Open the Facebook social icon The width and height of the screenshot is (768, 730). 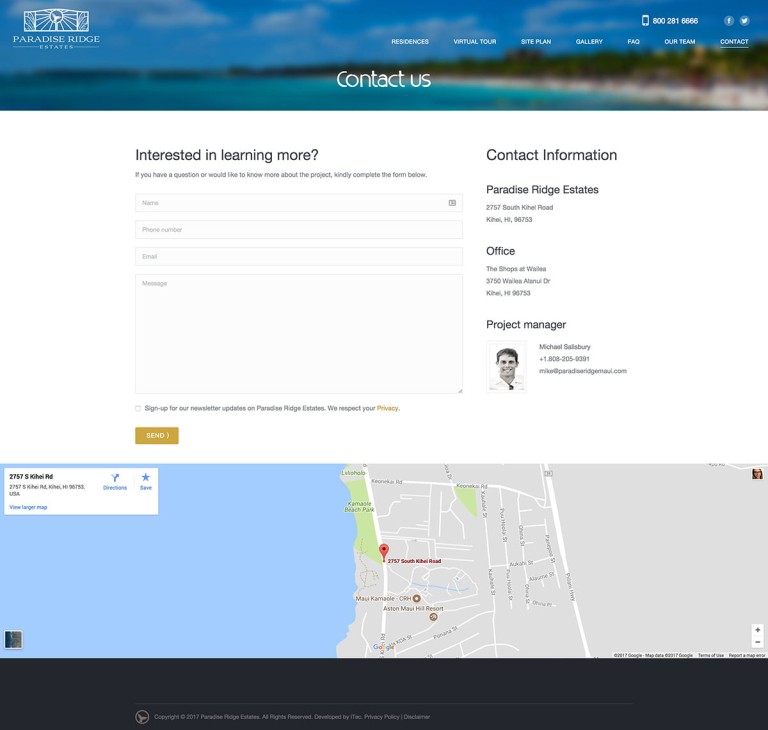click(729, 21)
